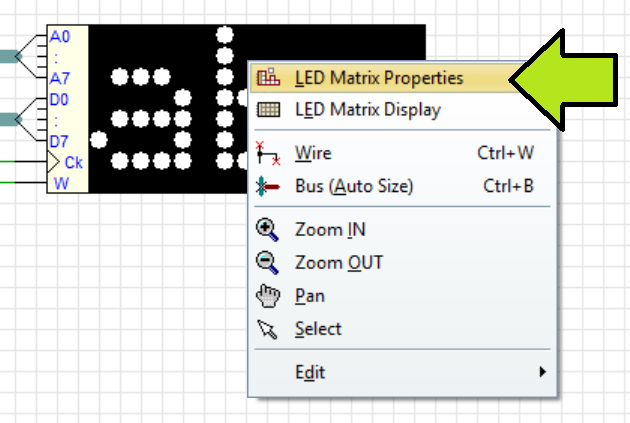Click the Ck clock input pin
630x423 pixels.
pyautogui.click(x=74, y=163)
